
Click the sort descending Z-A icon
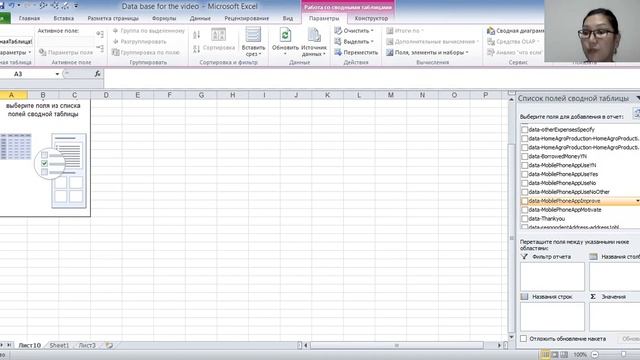196,49
